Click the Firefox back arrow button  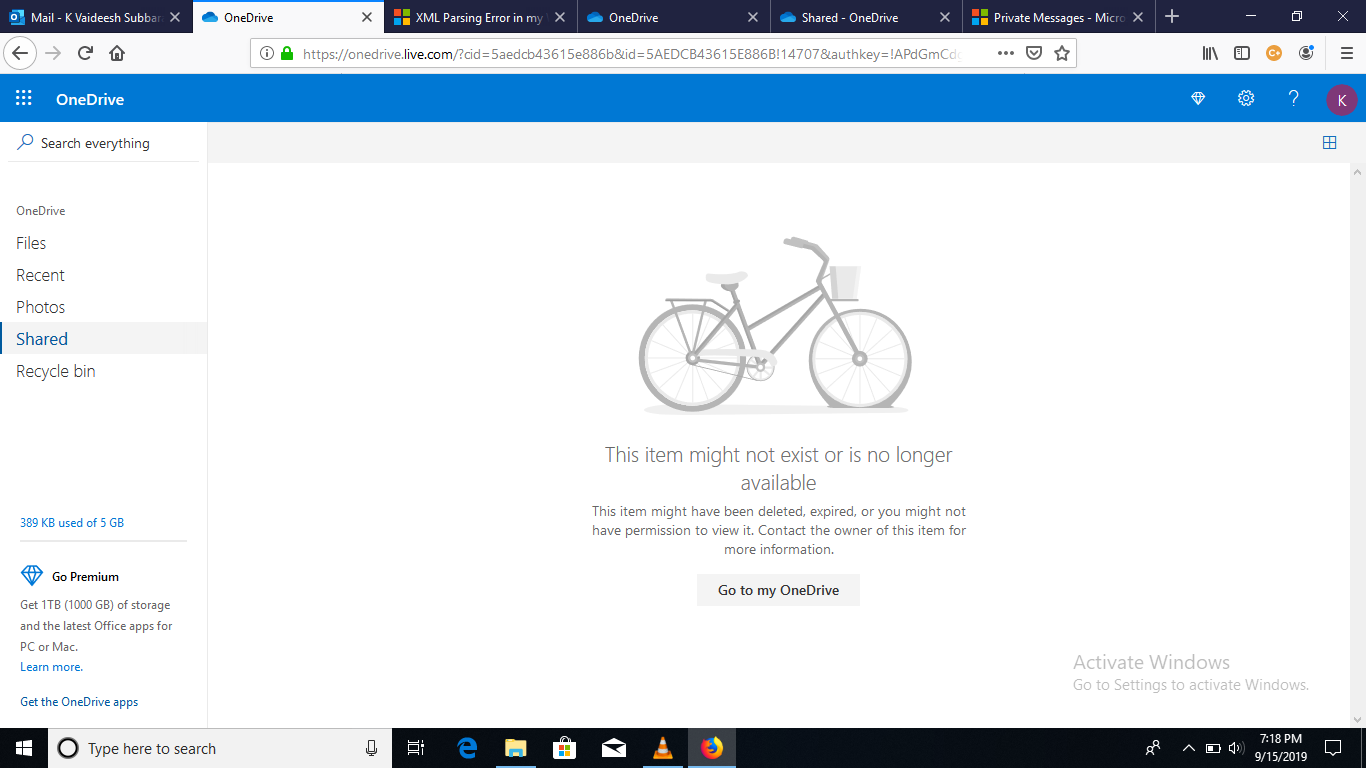tap(22, 53)
